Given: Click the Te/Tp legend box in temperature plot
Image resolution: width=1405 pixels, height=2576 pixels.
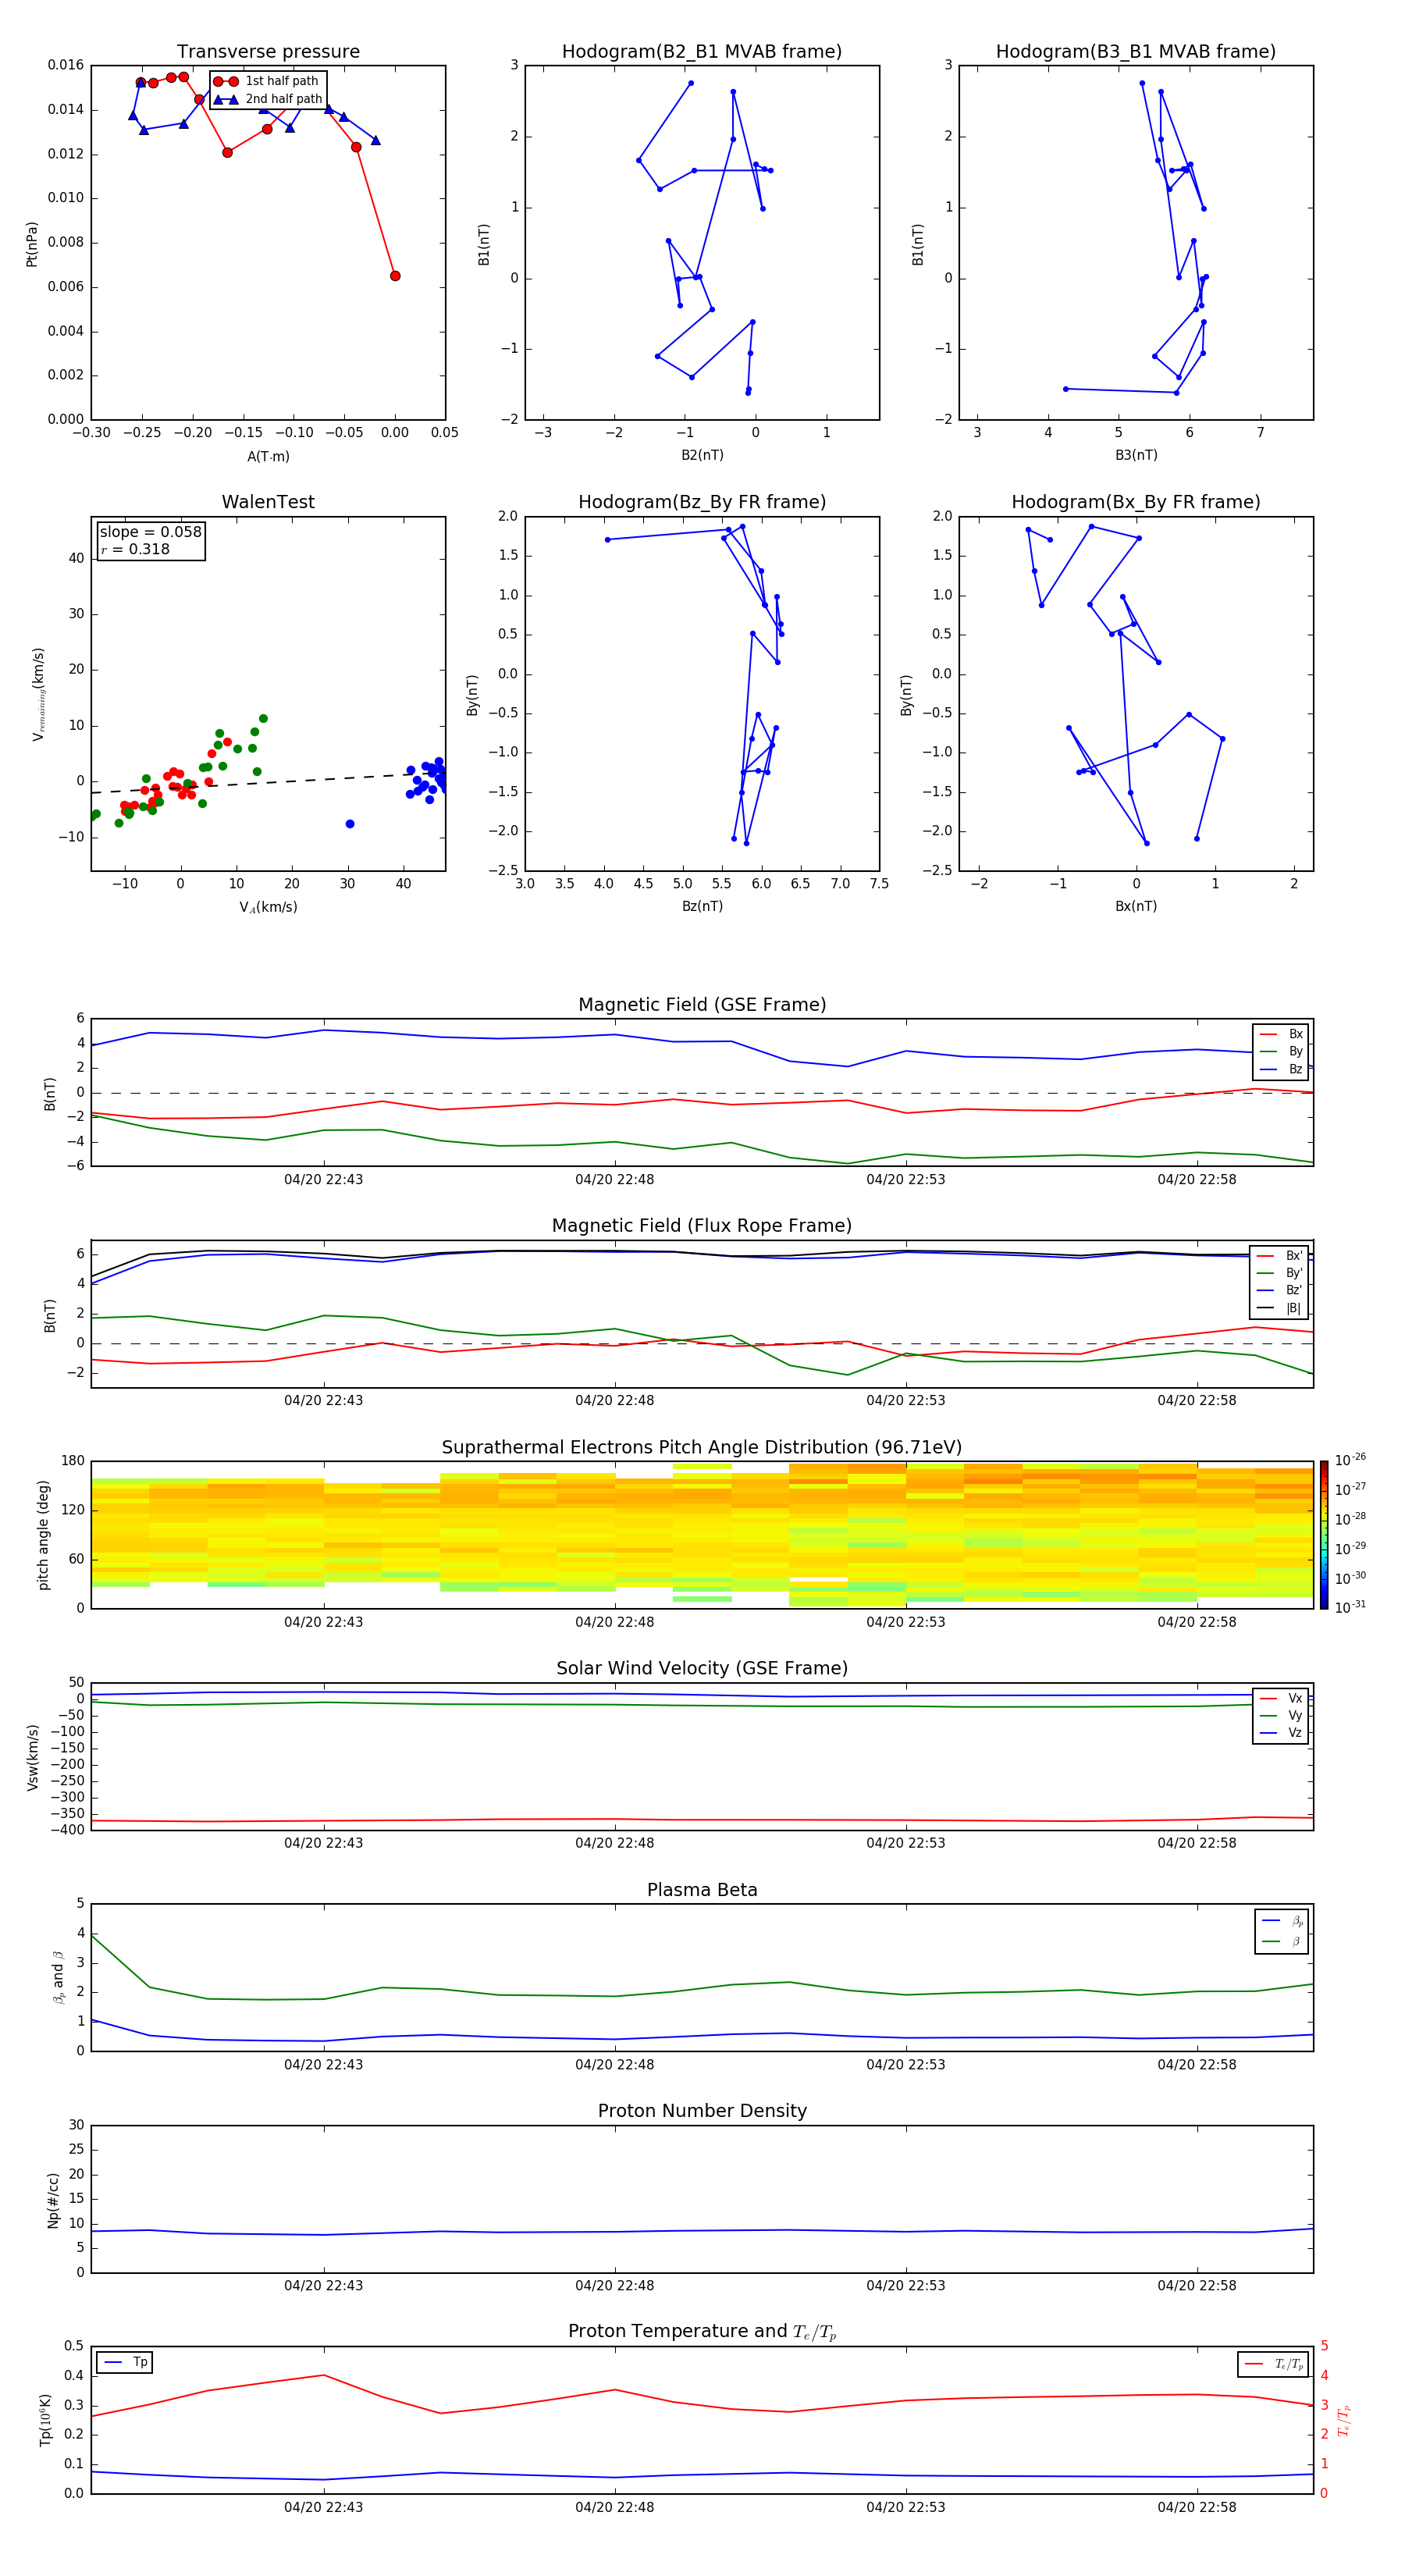Looking at the screenshot, I should pyautogui.click(x=1273, y=2364).
